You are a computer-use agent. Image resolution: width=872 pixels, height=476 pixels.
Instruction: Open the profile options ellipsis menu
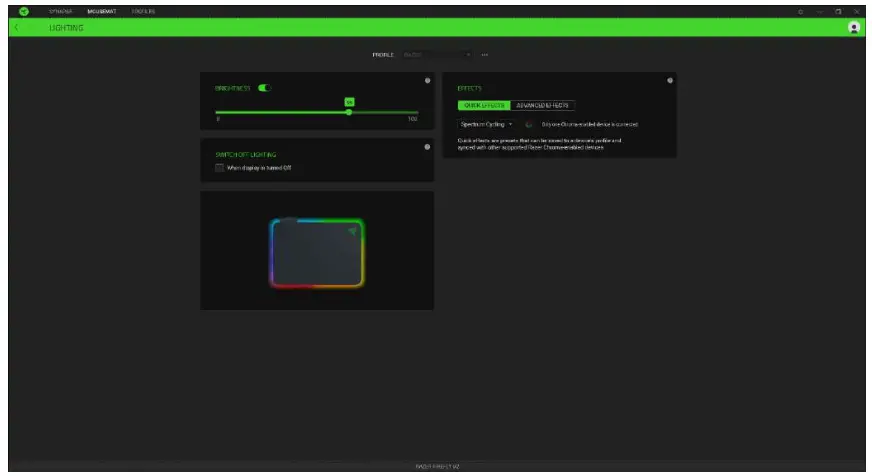click(485, 54)
